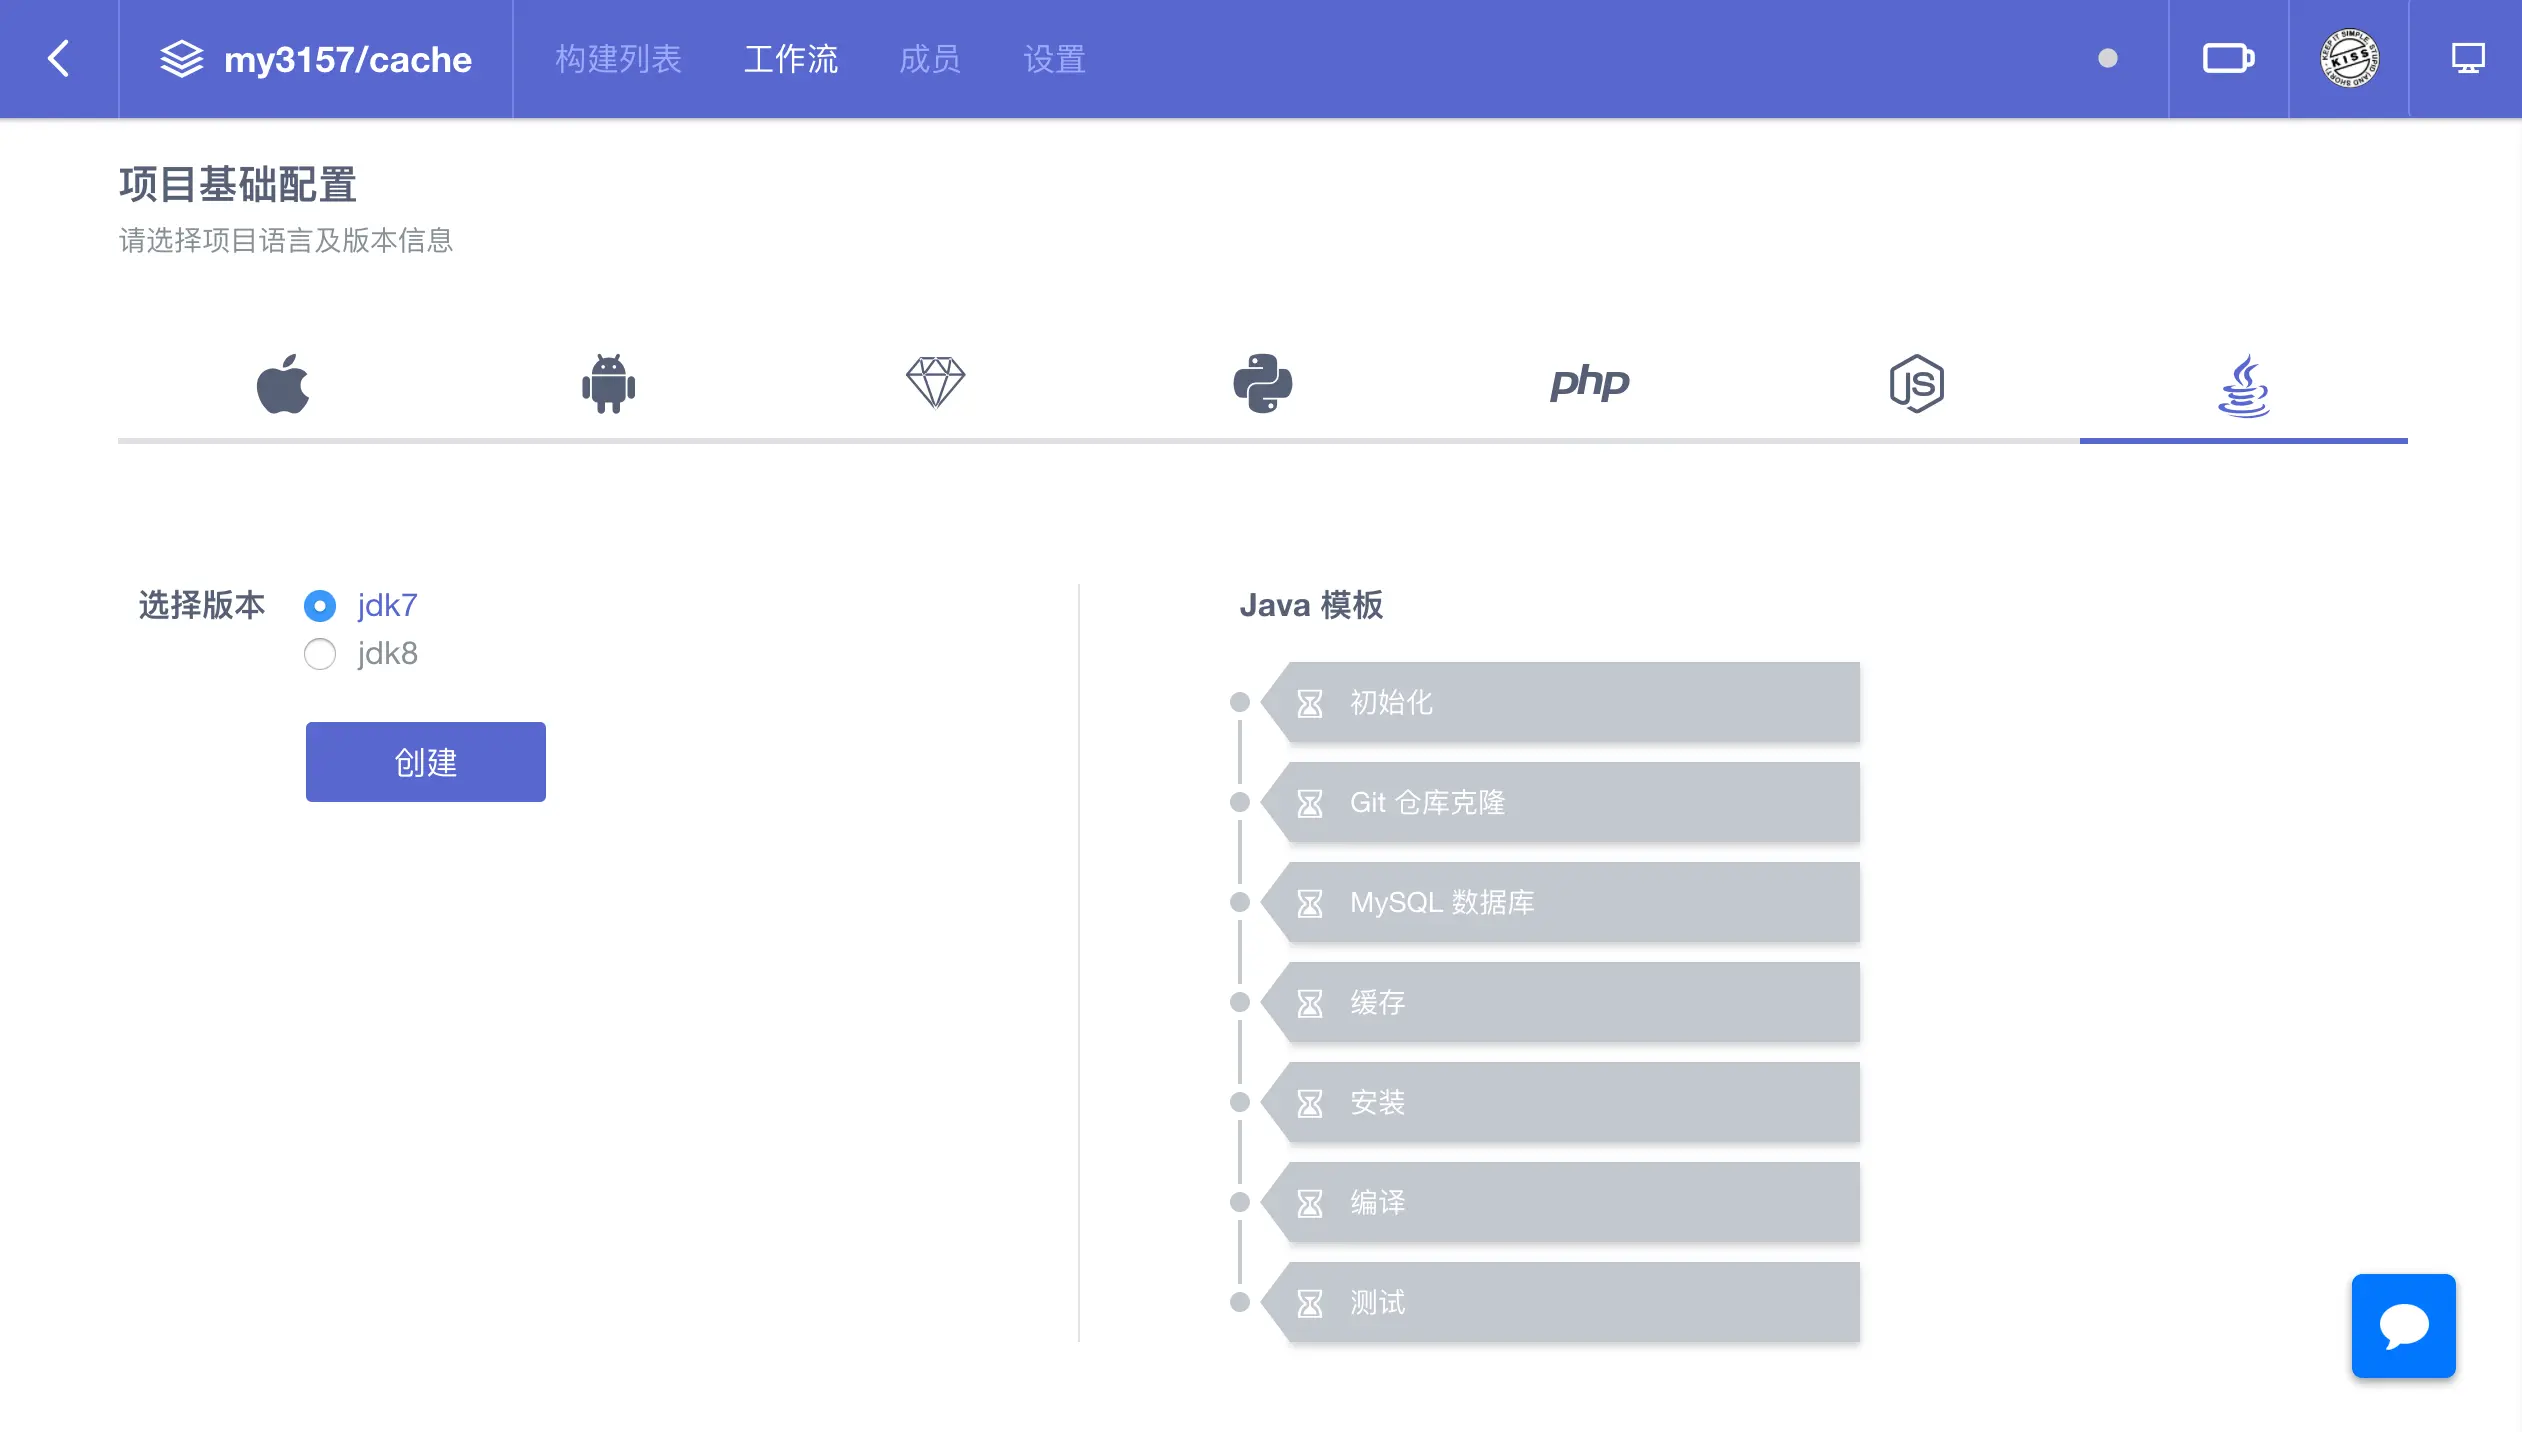2522x1432 pixels.
Task: Choose the Ruby gem language icon
Action: click(935, 383)
